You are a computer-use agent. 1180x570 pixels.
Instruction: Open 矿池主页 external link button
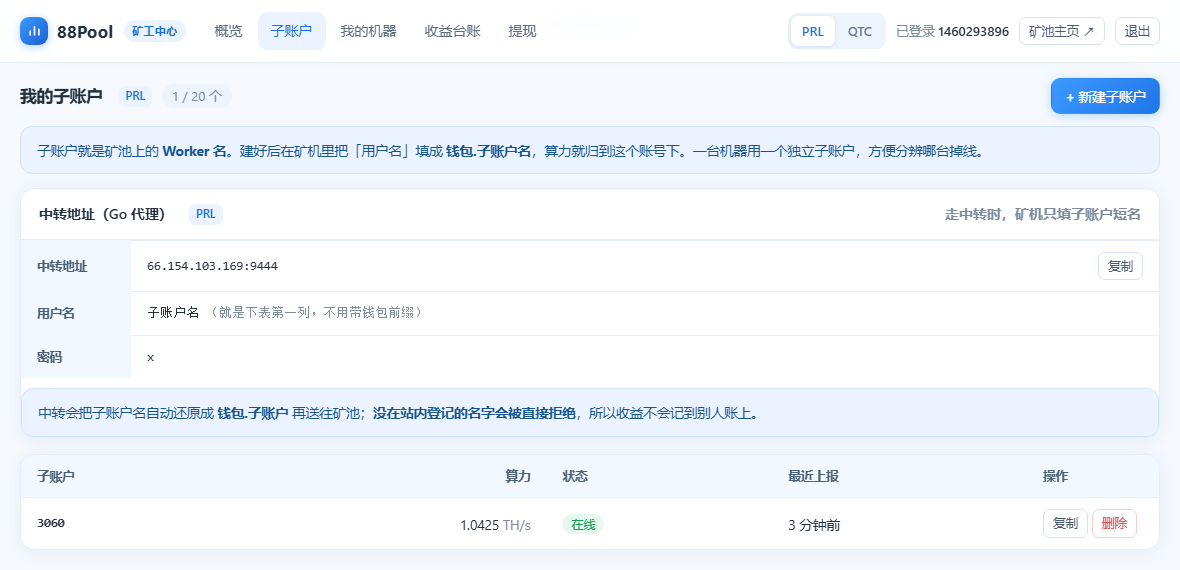tap(1061, 31)
